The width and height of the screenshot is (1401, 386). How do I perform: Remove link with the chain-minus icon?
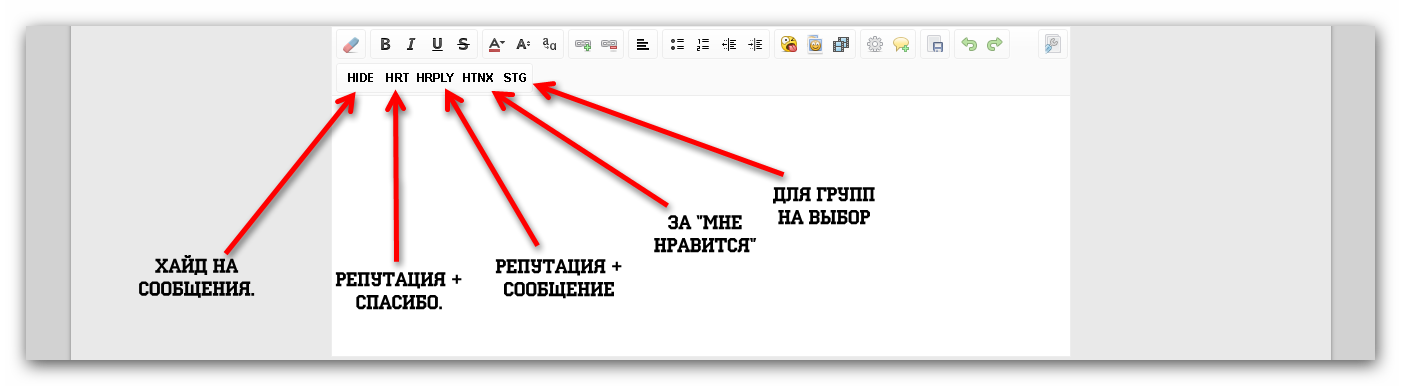pyautogui.click(x=609, y=44)
